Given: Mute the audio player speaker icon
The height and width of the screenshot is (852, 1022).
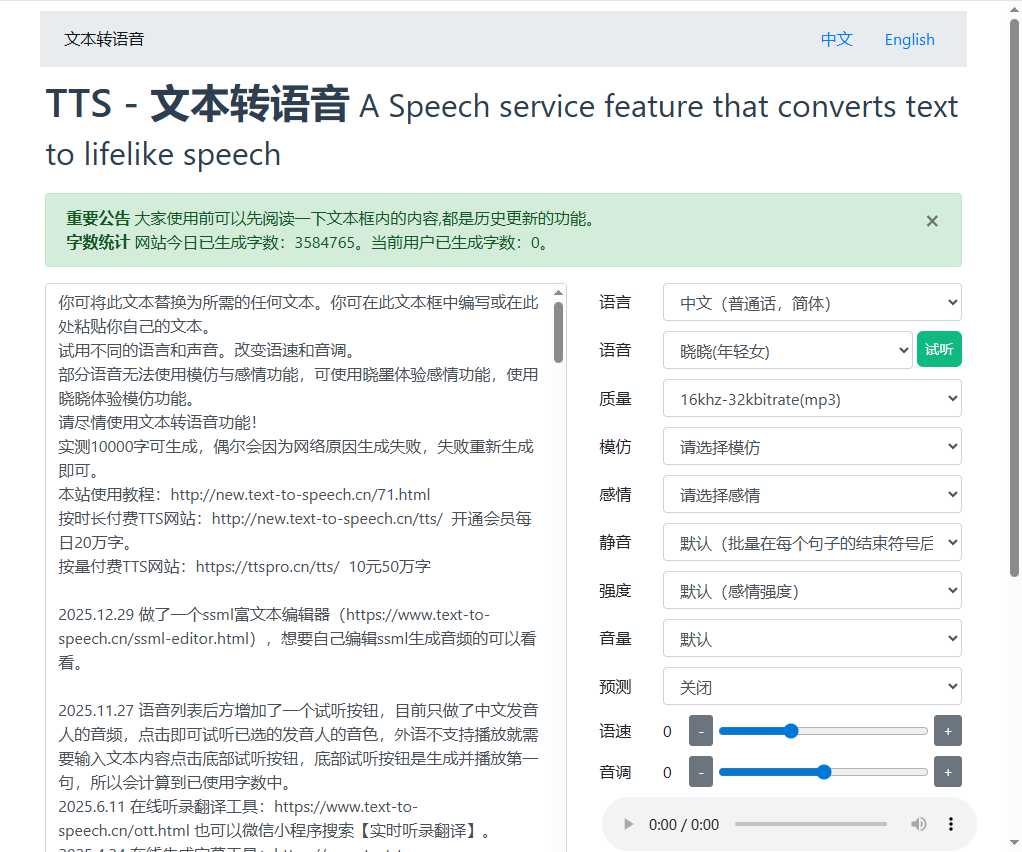Looking at the screenshot, I should (x=919, y=824).
